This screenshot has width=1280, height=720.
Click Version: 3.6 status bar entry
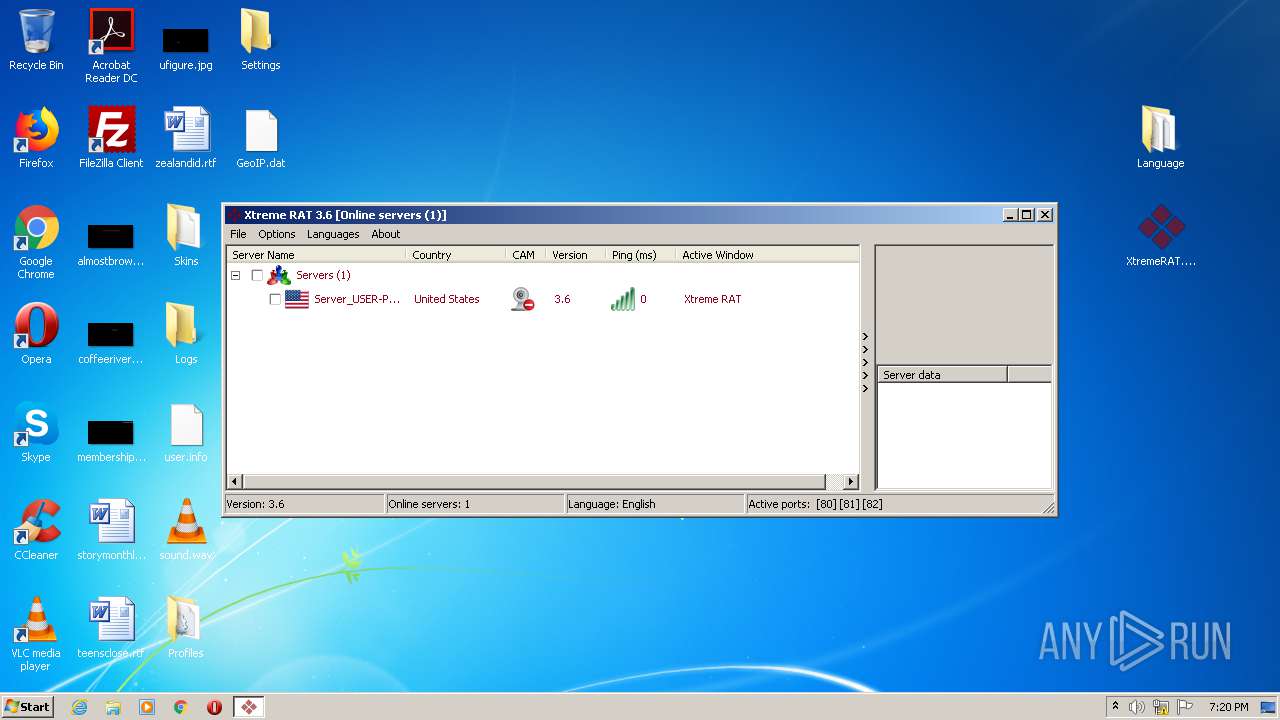point(304,504)
